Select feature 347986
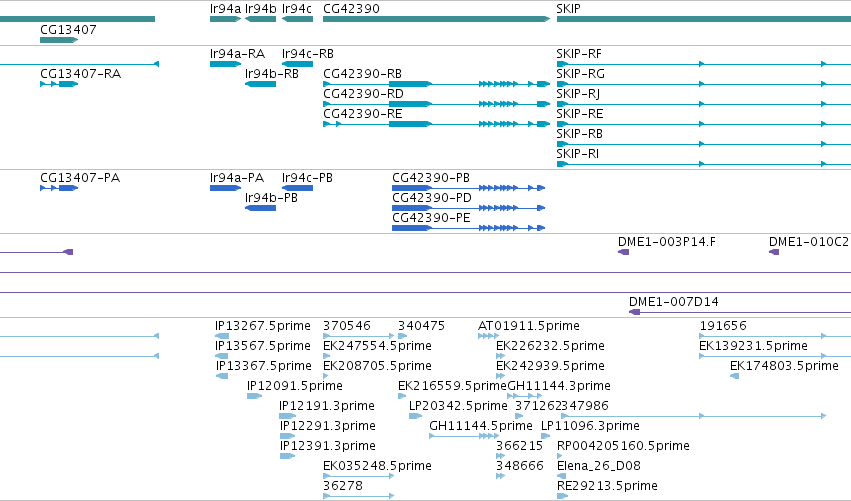851x501 pixels. (585, 407)
